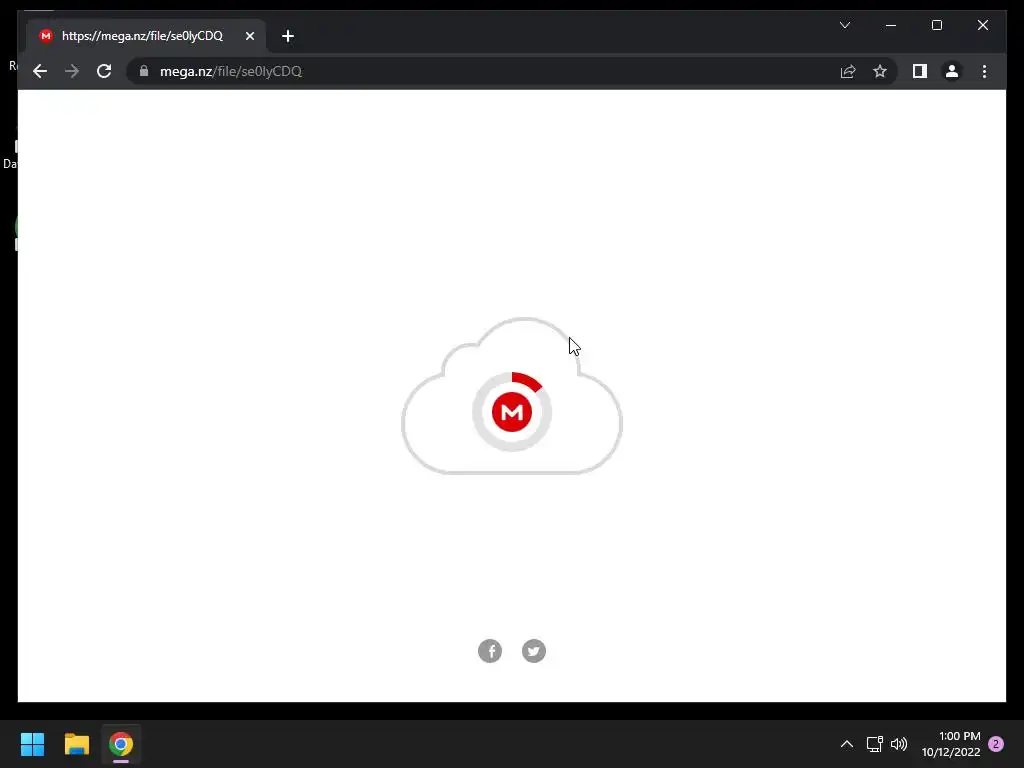The height and width of the screenshot is (768, 1024).
Task: Open notifications badge showing 2
Action: (x=996, y=744)
